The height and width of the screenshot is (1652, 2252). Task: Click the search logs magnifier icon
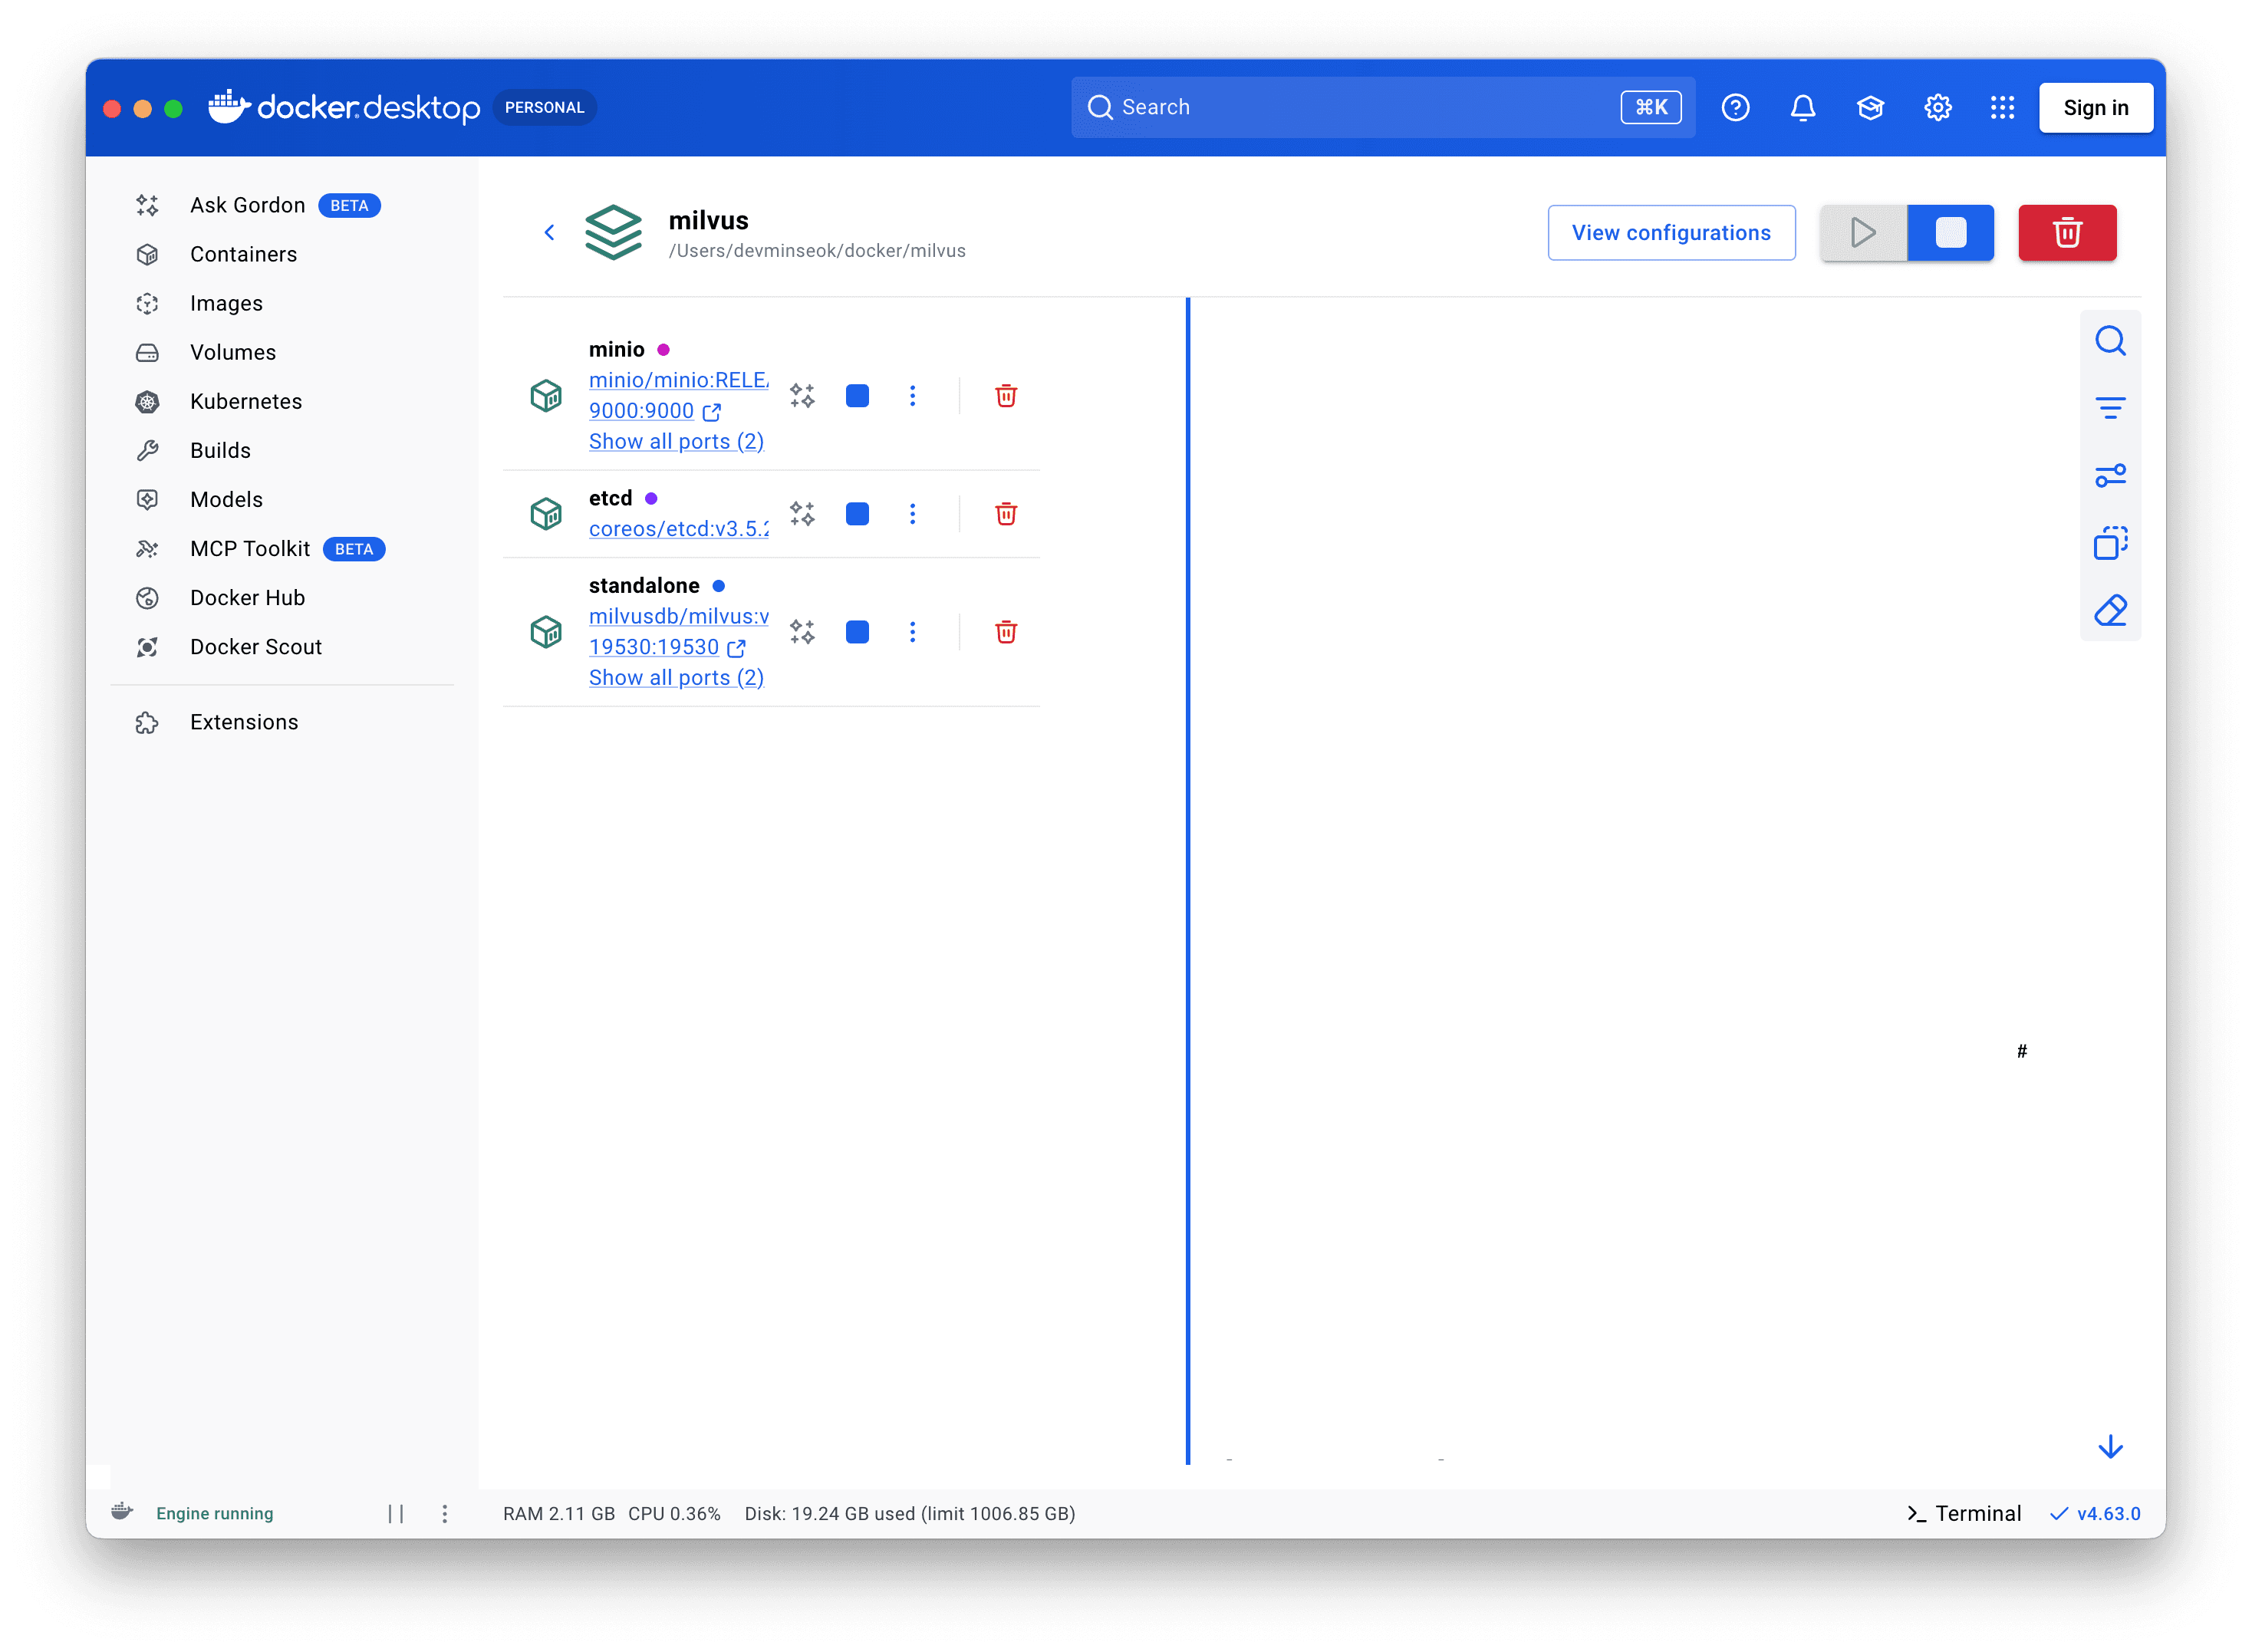2110,341
